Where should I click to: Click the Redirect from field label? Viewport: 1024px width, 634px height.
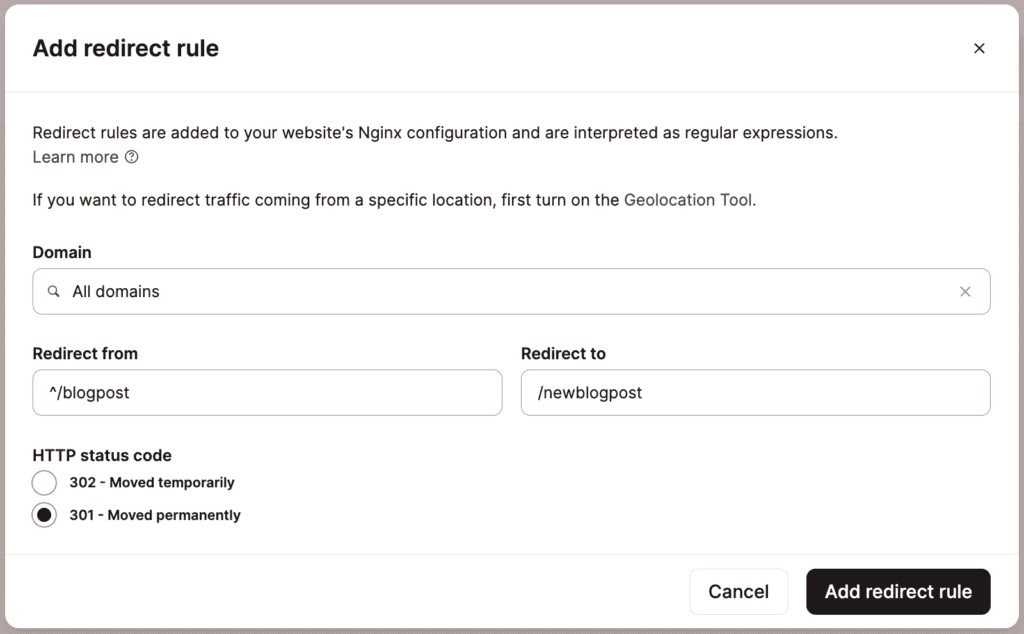pos(85,353)
